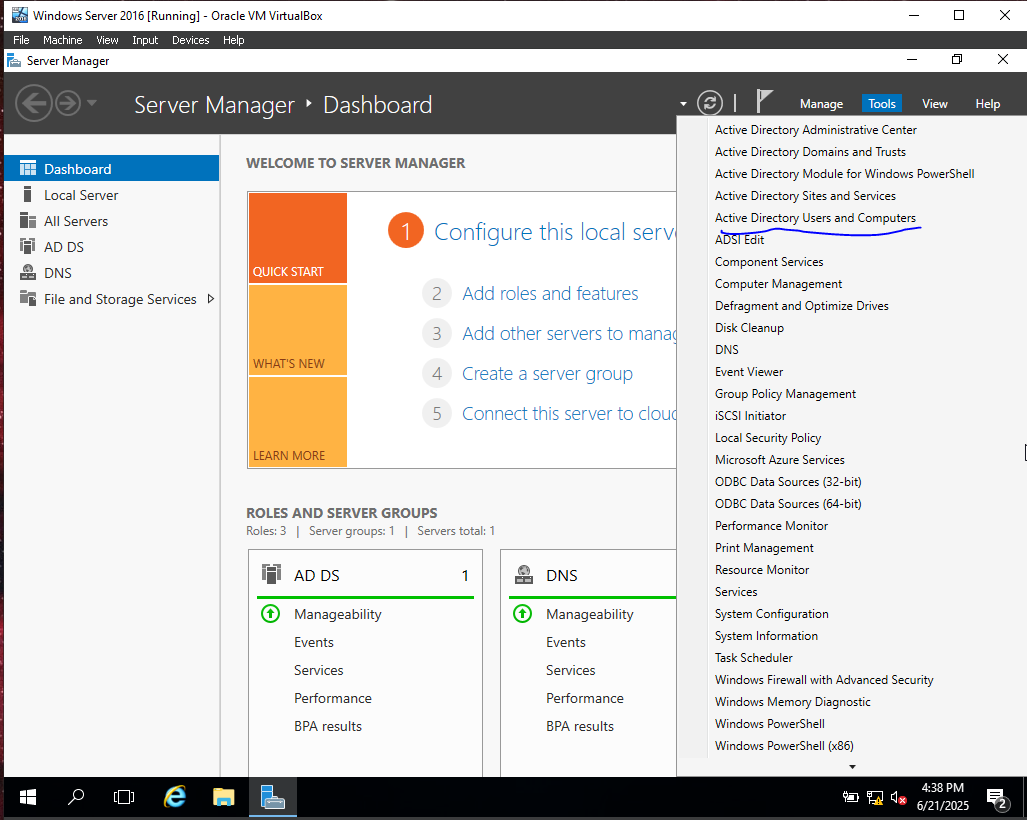
Task: Launch Internet Explorer from taskbar
Action: coord(174,797)
